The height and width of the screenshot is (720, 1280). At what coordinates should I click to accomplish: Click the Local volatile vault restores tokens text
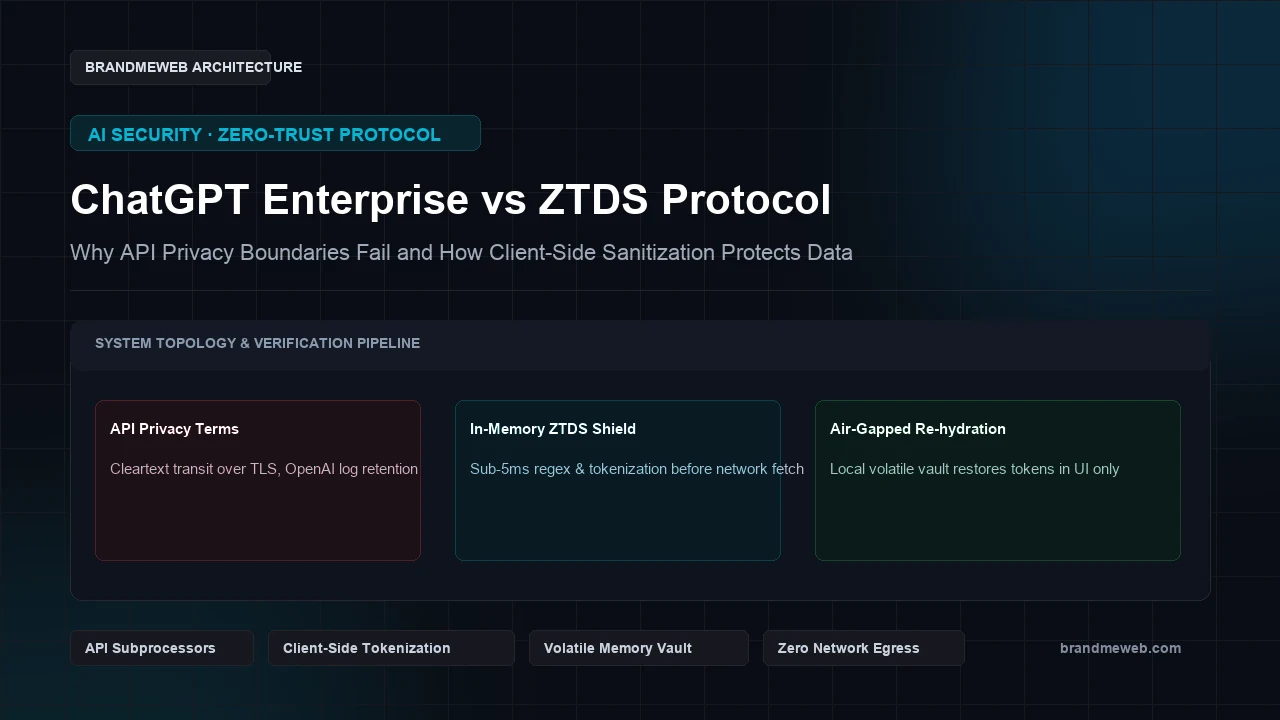[975, 469]
